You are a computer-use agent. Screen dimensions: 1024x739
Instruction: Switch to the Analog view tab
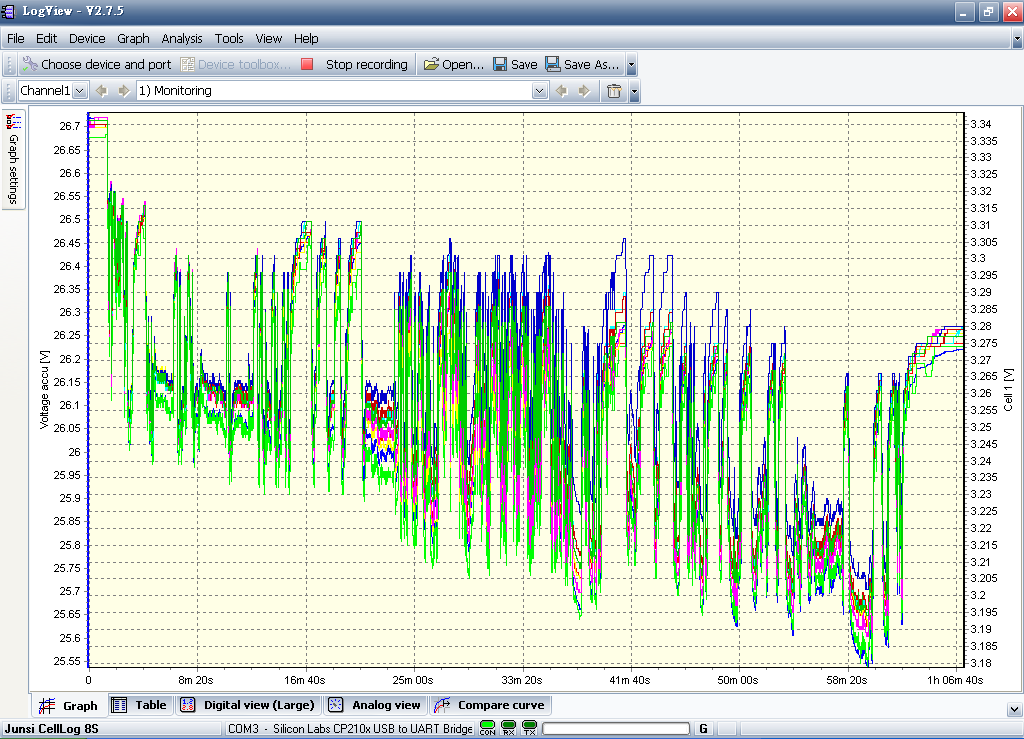(375, 705)
